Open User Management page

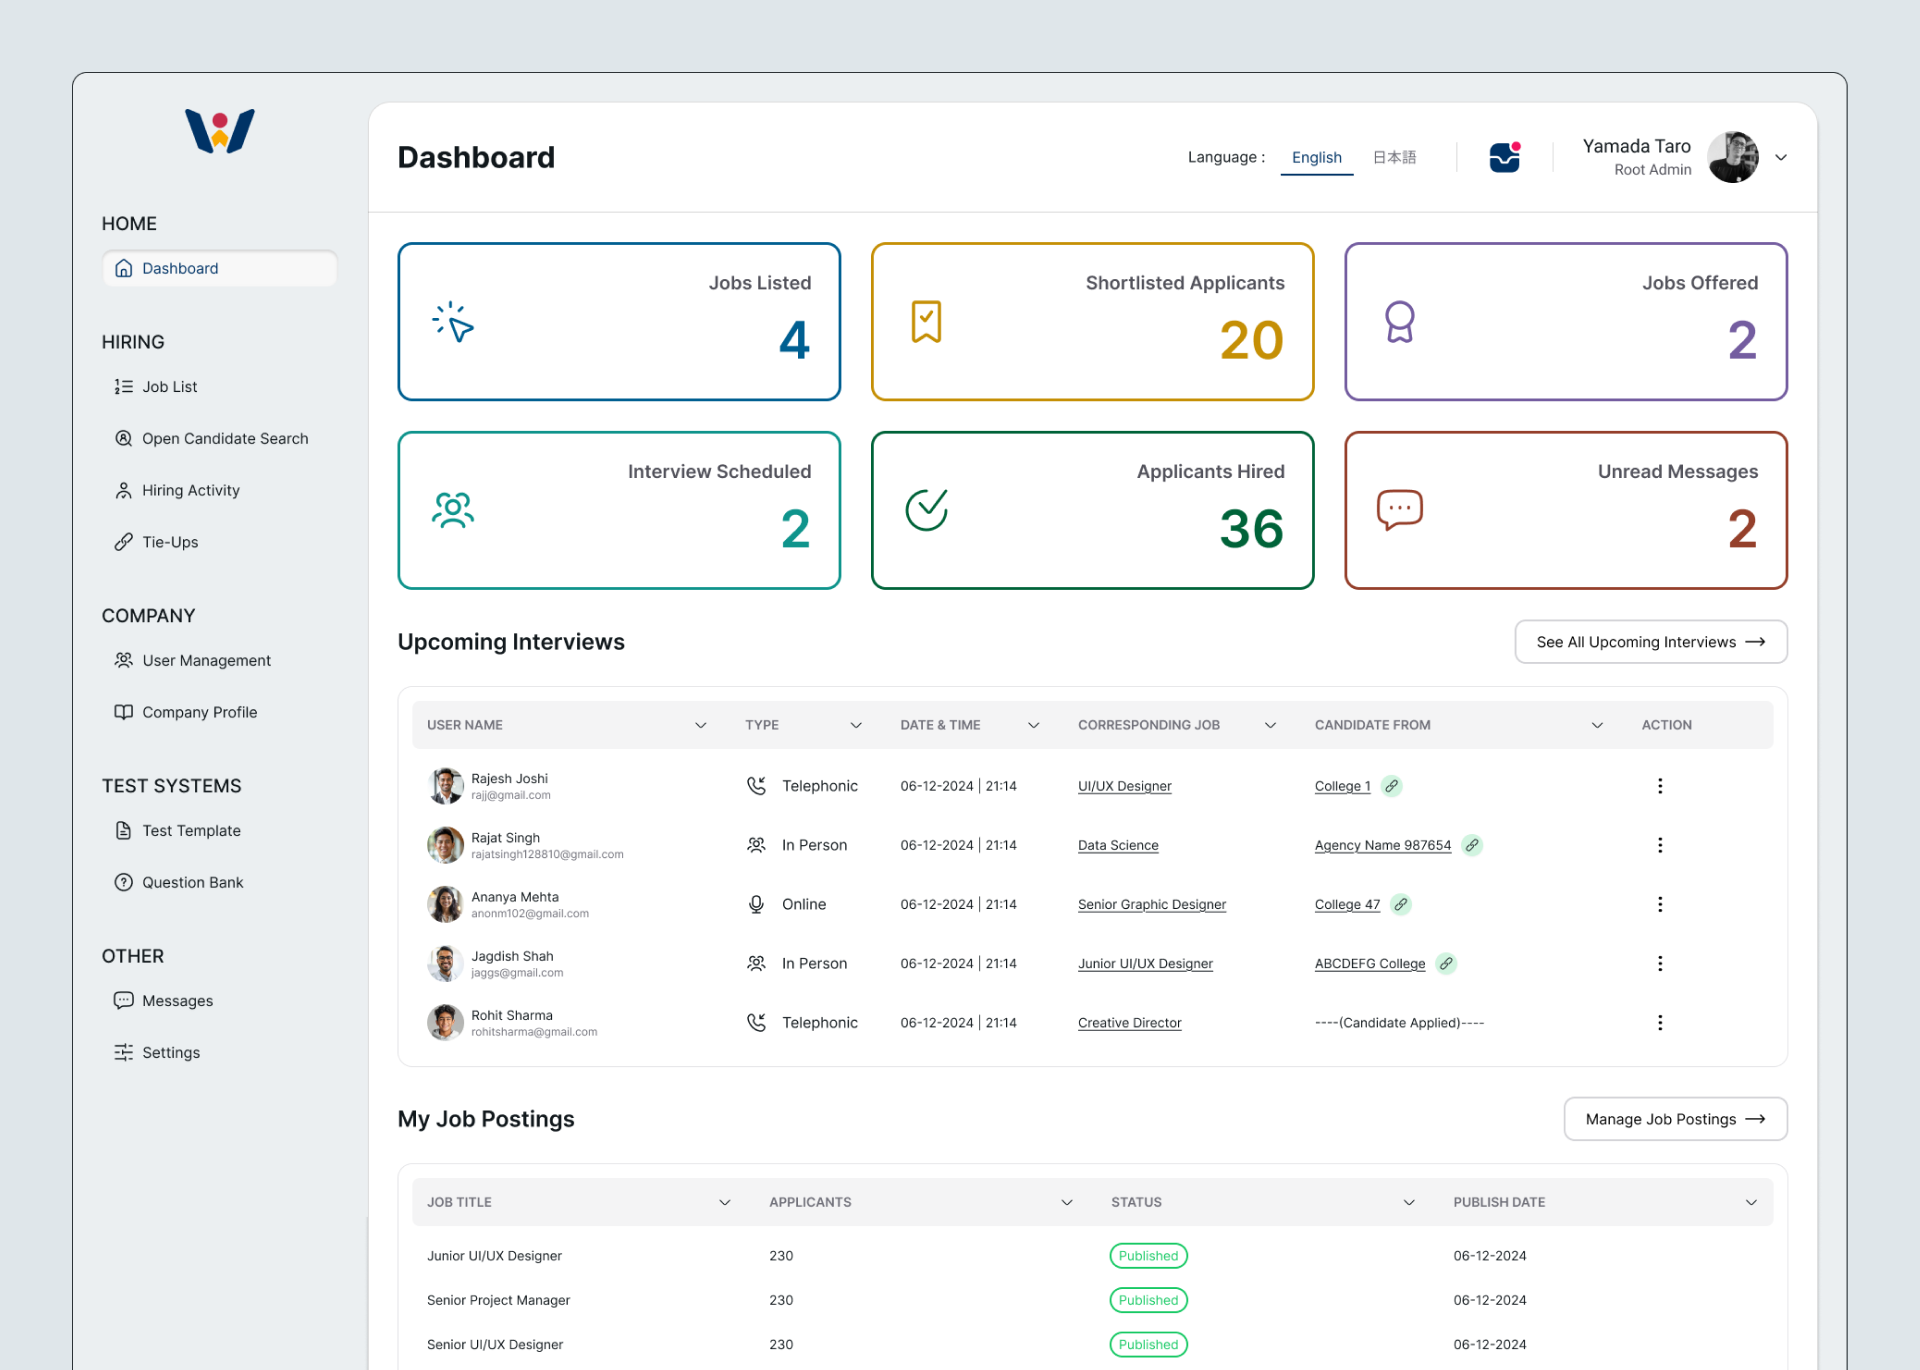click(192, 660)
